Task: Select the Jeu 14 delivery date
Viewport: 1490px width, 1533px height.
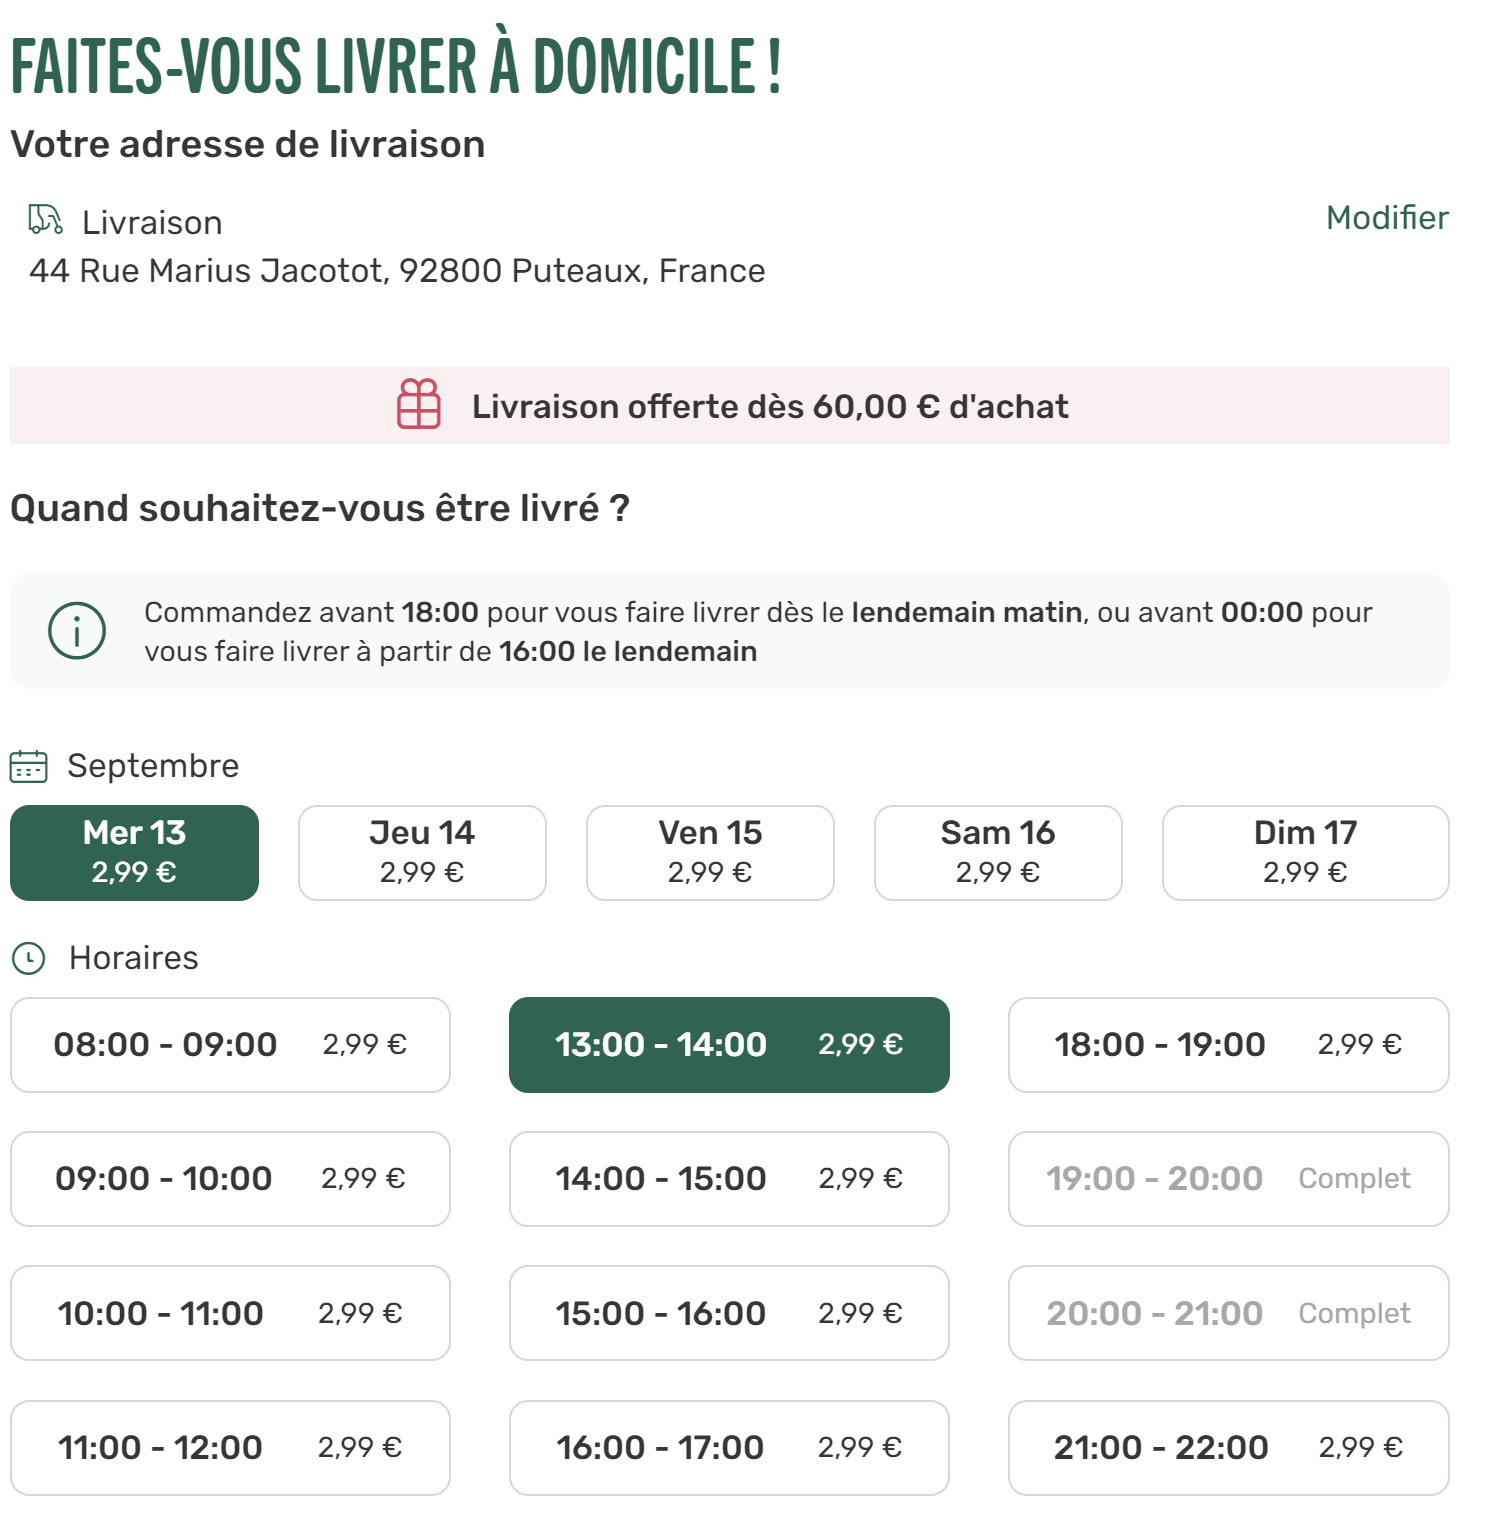Action: [422, 853]
